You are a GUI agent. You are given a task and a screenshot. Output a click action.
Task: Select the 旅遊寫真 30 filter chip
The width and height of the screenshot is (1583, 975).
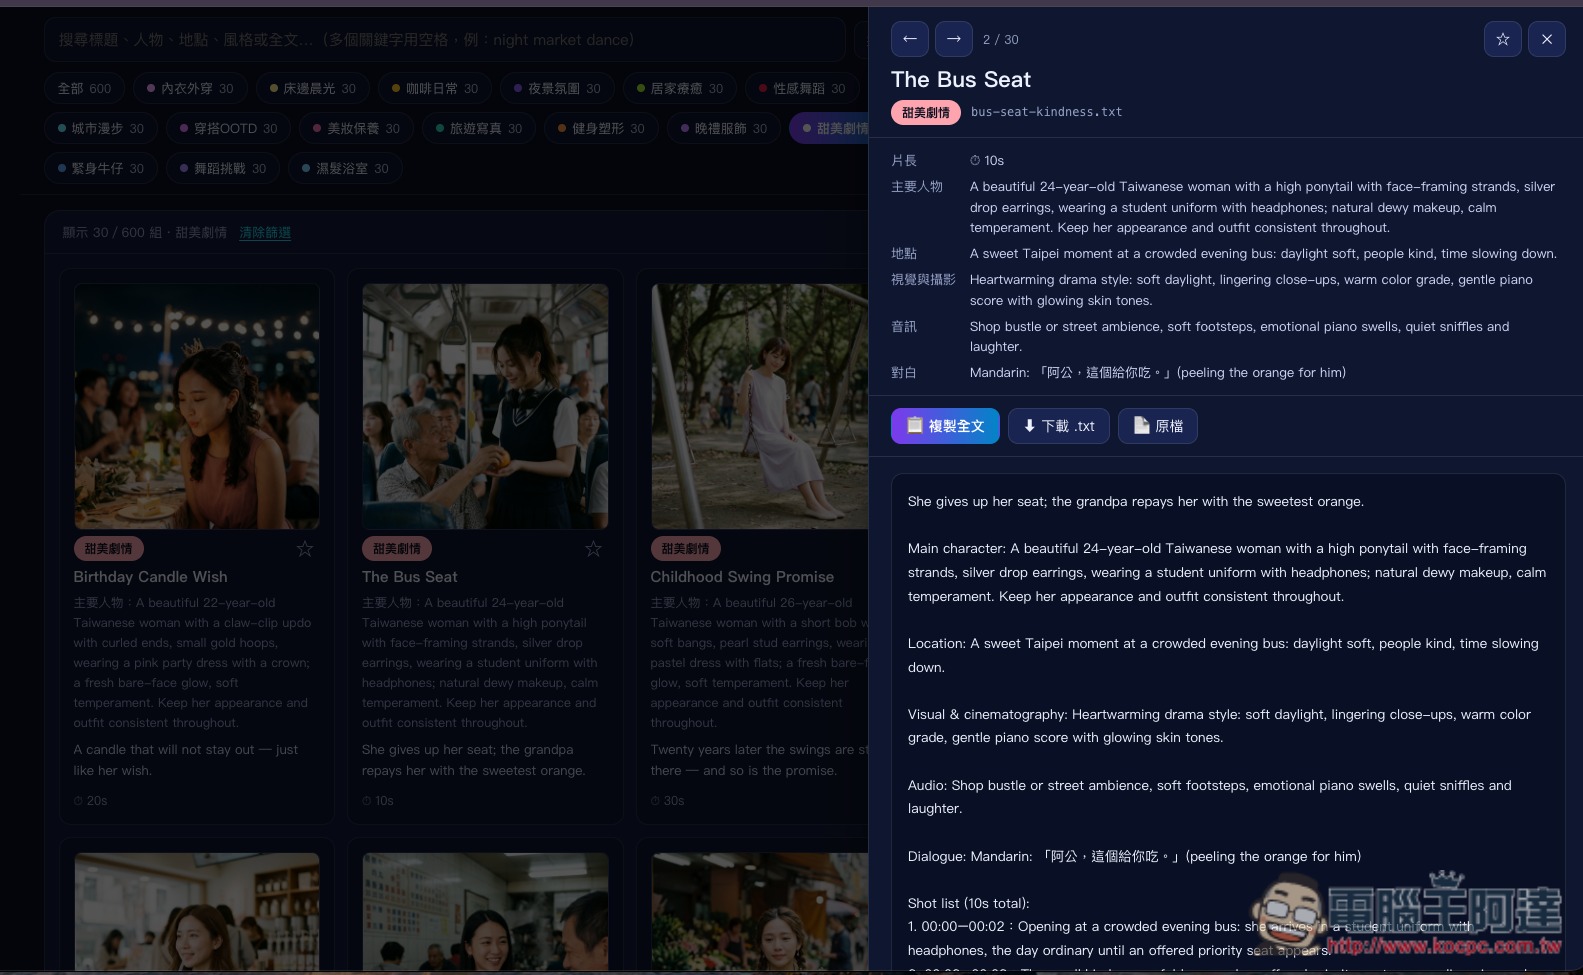tap(478, 128)
